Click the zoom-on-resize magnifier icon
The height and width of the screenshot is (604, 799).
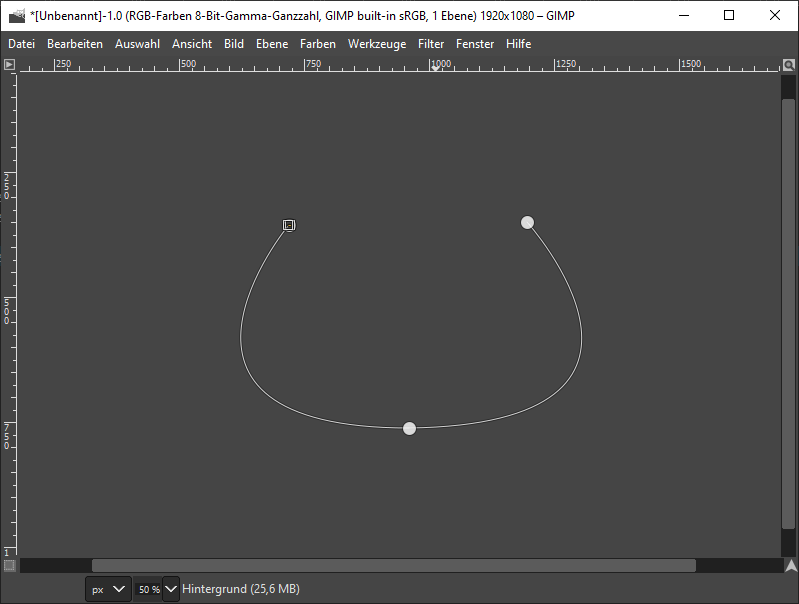coord(789,64)
